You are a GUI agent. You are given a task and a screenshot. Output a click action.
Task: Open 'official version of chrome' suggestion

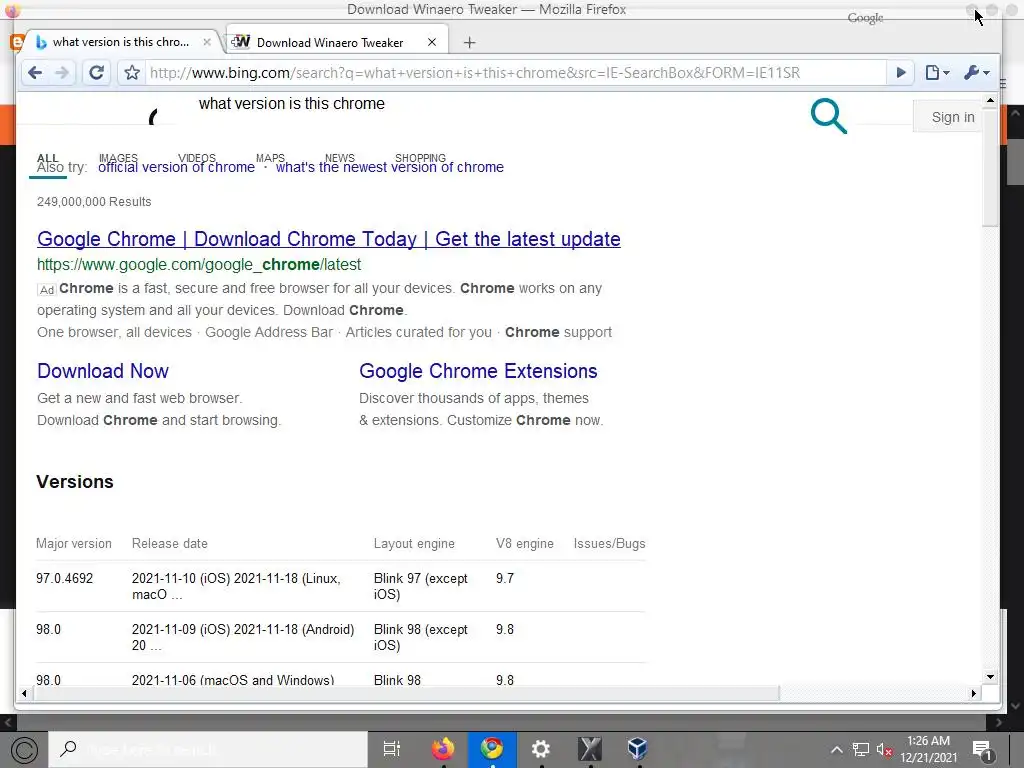[176, 168]
